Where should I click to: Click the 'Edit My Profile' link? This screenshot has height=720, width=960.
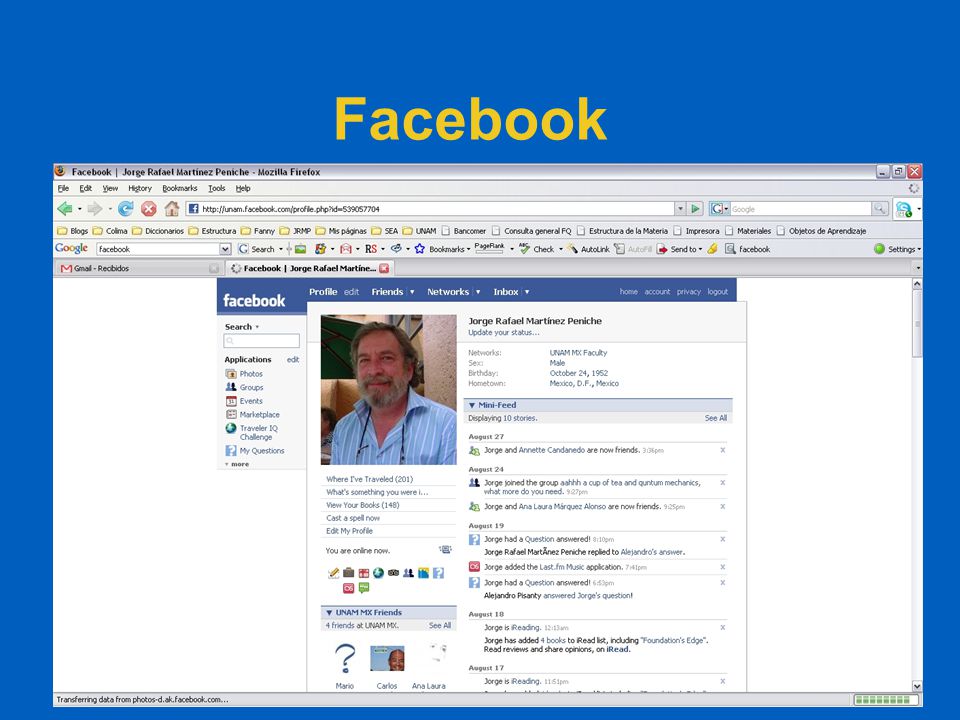349,531
